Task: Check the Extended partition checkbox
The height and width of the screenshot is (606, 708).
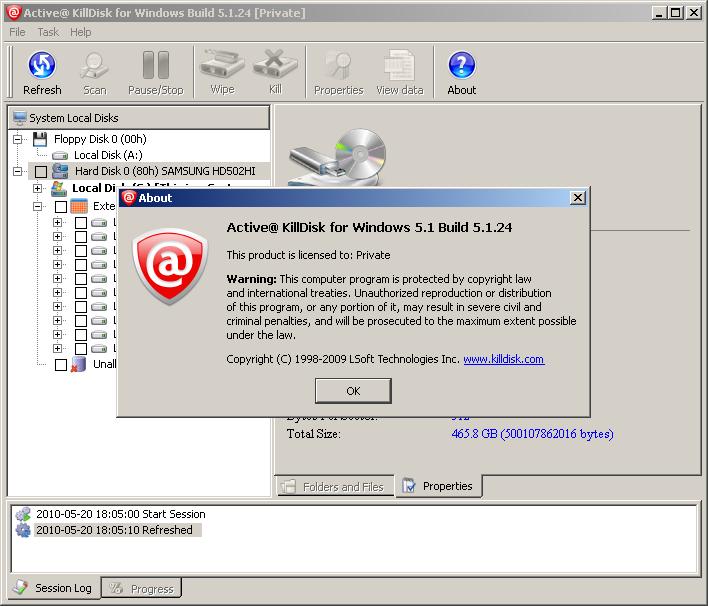Action: click(61, 207)
